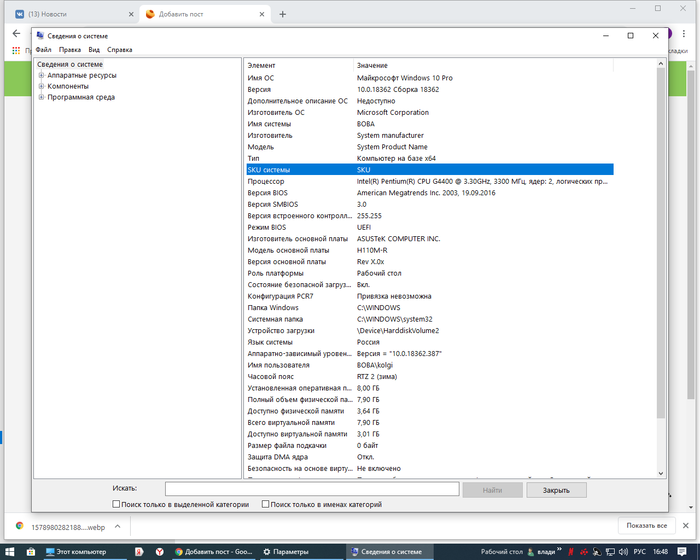
Task: Select the Имя ОС row
Action: (430, 78)
